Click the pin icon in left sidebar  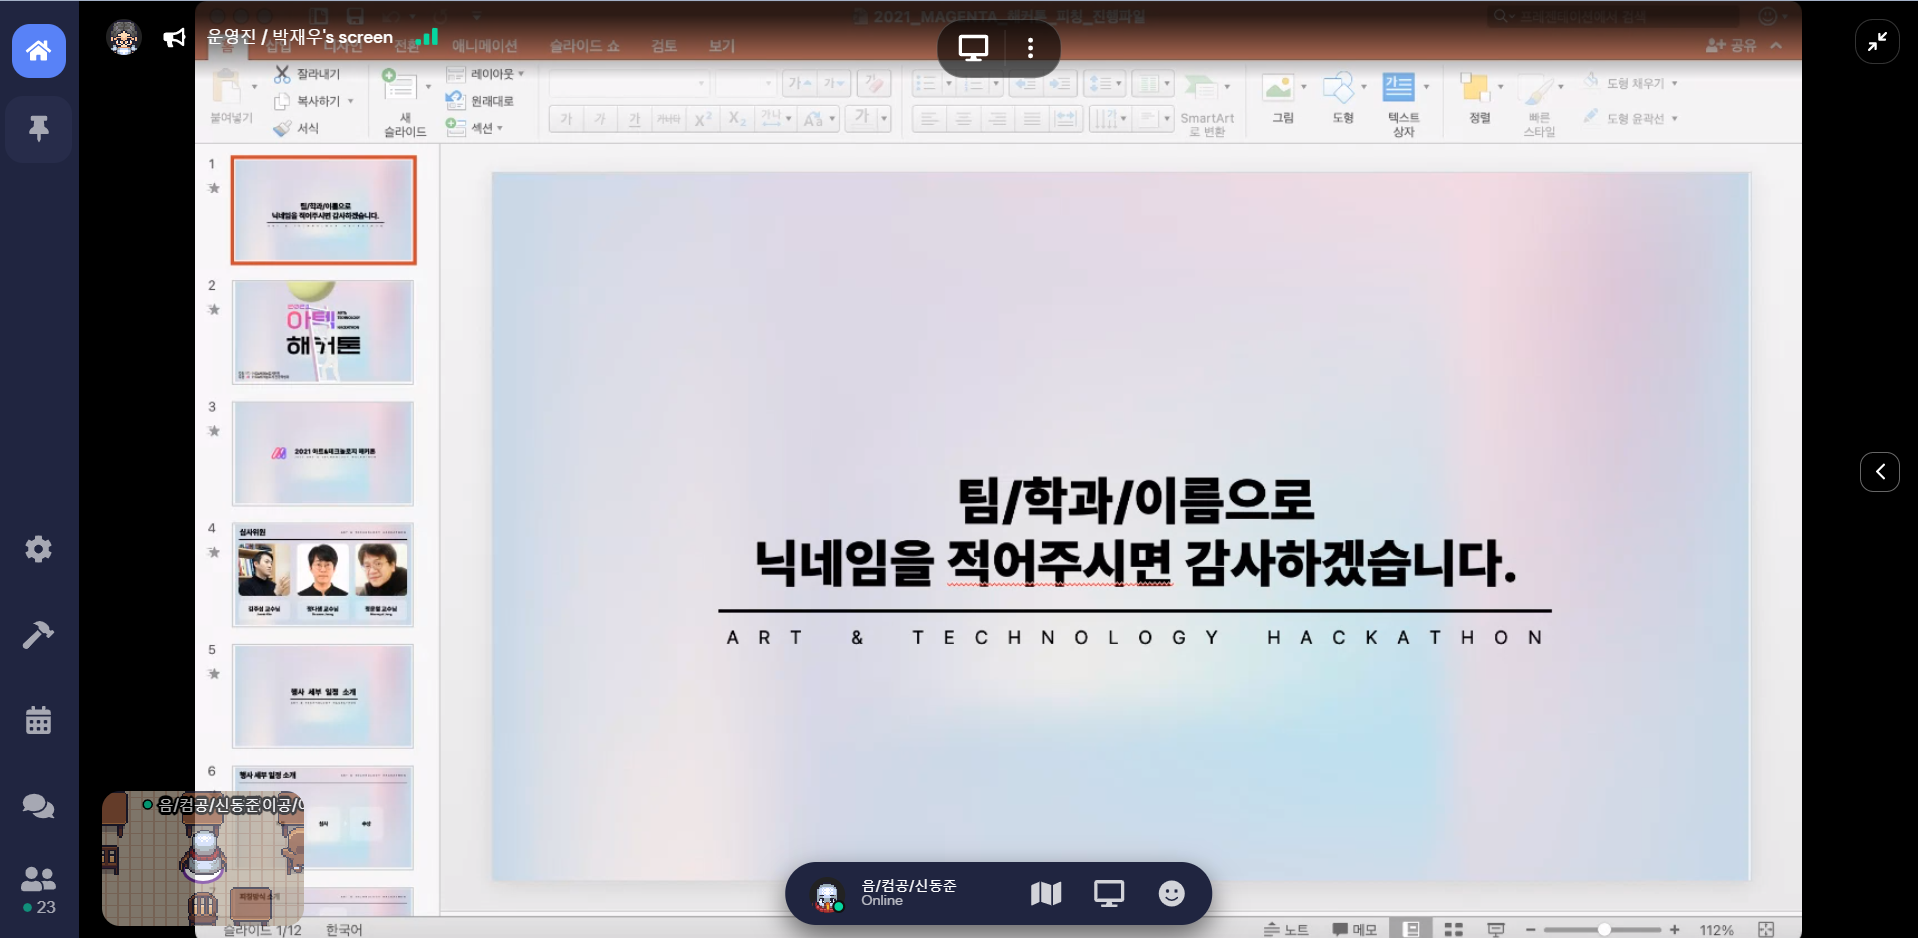39,128
